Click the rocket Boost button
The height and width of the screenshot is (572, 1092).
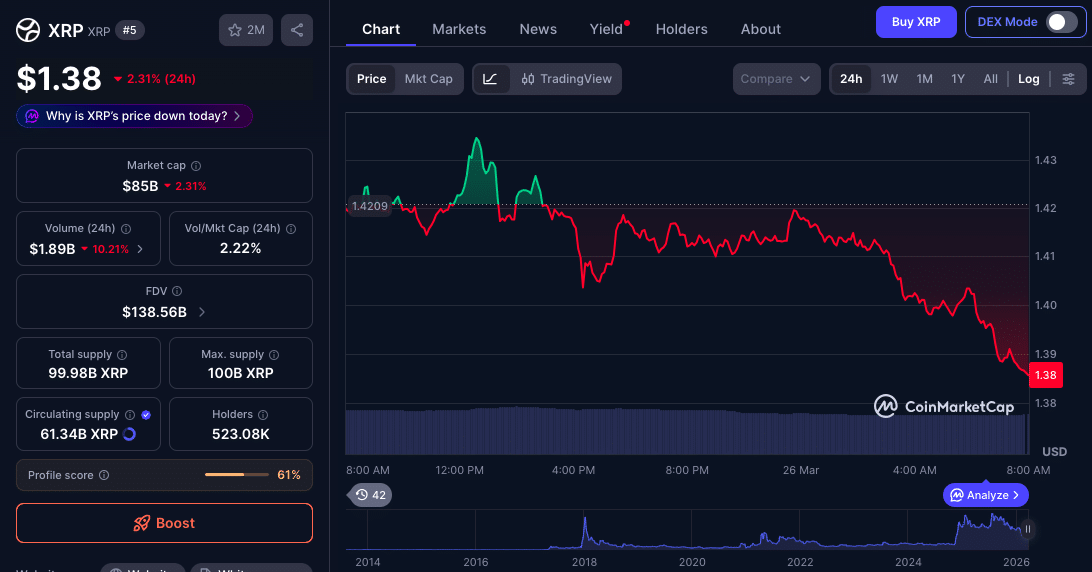(x=164, y=523)
